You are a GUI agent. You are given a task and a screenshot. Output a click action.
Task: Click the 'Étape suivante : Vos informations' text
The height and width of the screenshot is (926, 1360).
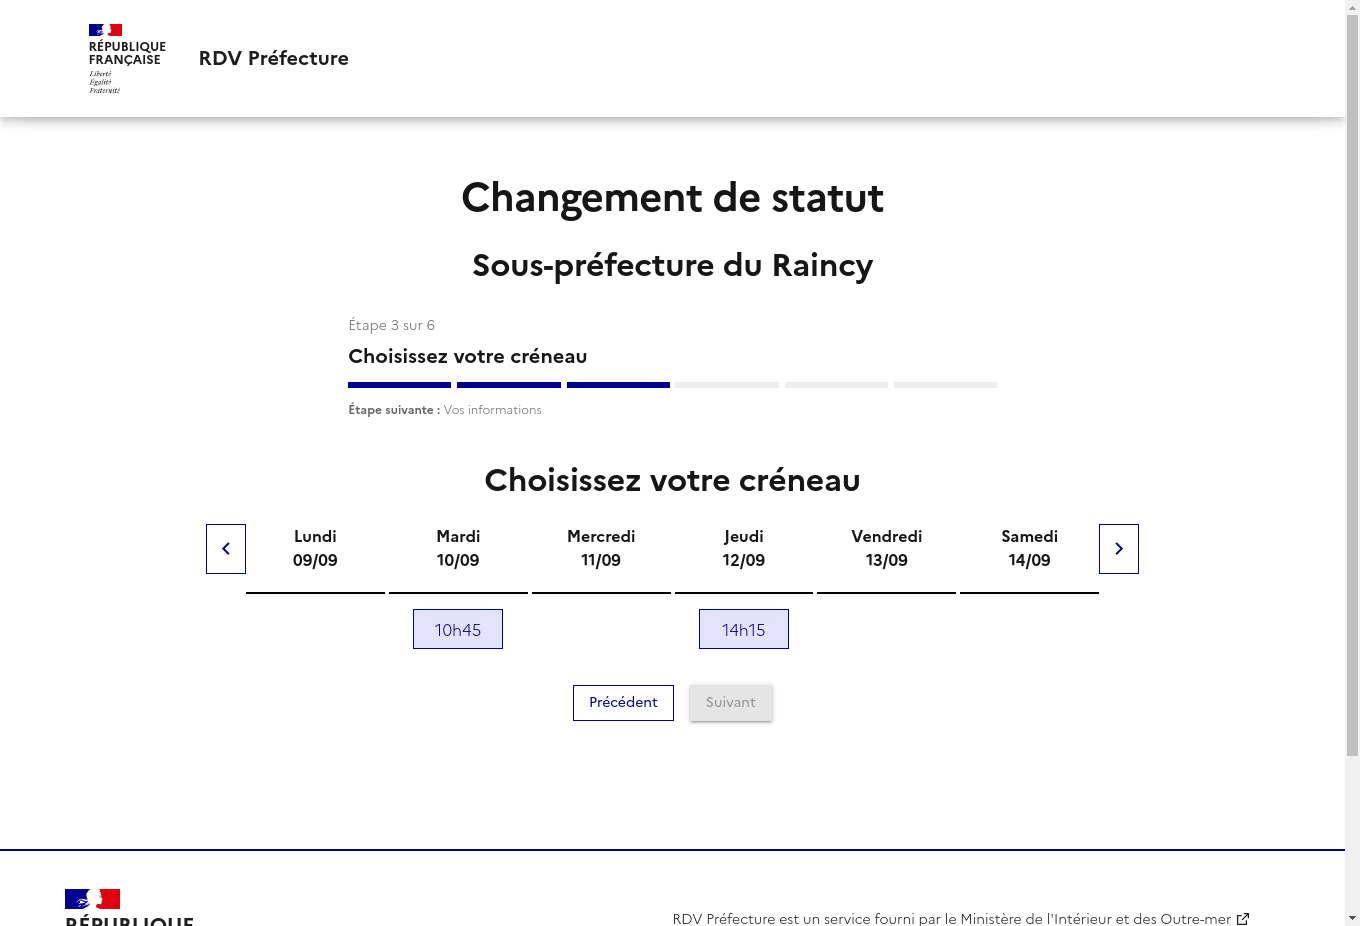click(x=445, y=410)
